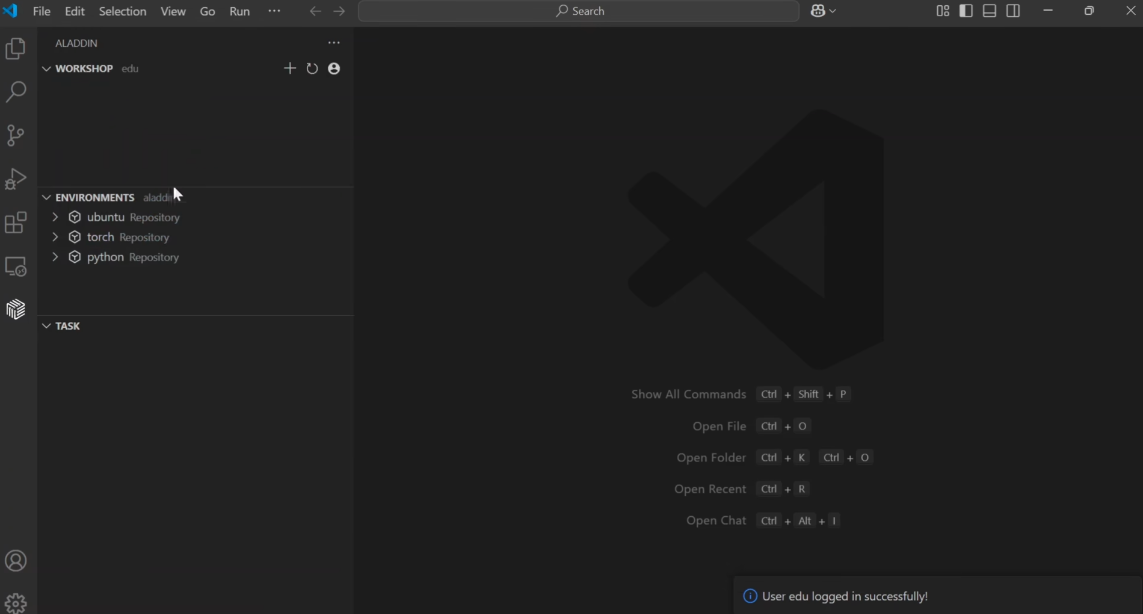This screenshot has height=614, width=1143.
Task: Go forward in navigation history
Action: 339,11
